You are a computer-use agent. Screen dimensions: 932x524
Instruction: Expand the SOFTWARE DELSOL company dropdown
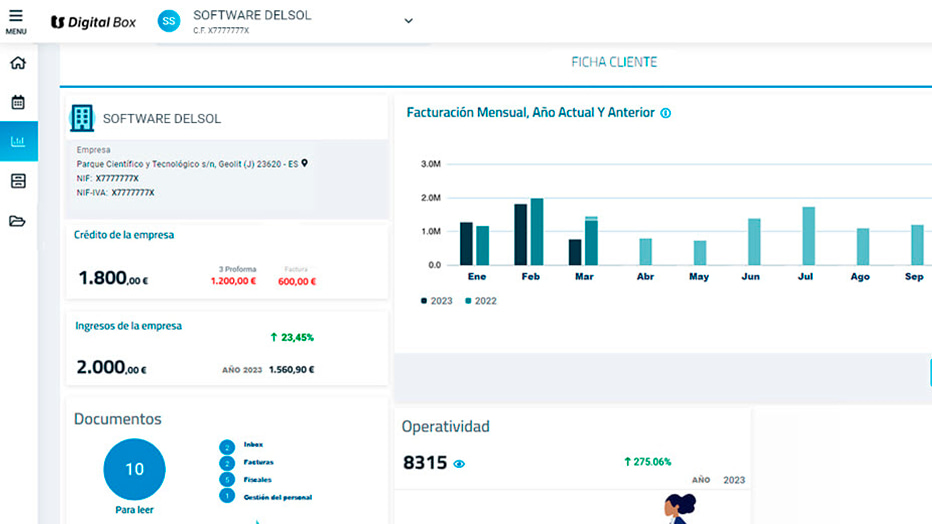point(408,21)
